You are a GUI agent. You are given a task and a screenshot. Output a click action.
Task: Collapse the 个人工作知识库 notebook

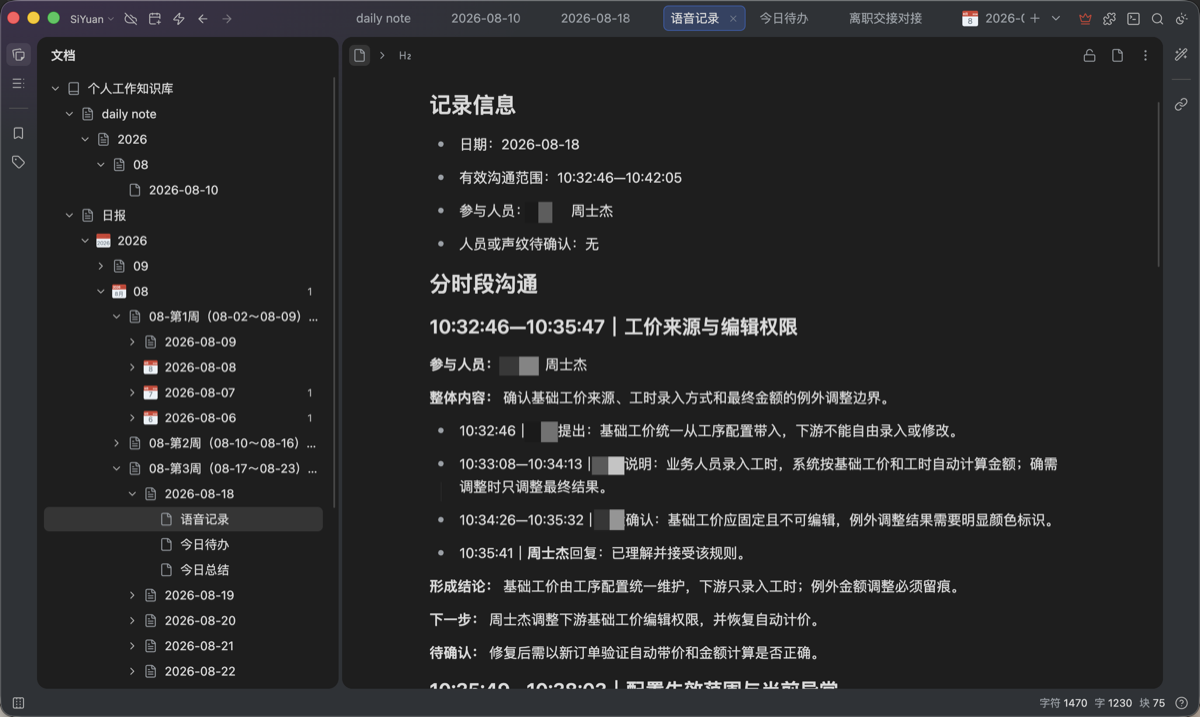[56, 89]
